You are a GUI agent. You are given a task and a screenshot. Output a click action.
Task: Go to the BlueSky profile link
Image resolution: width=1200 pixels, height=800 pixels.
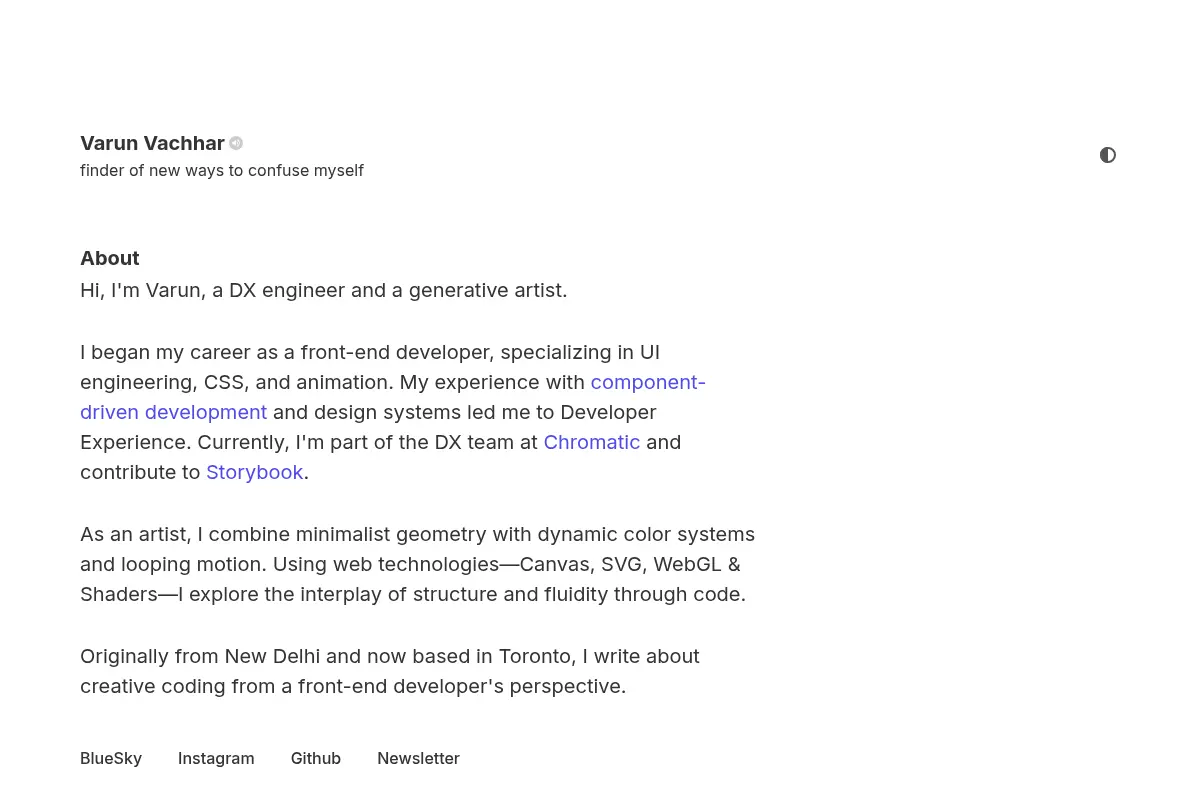click(x=111, y=758)
